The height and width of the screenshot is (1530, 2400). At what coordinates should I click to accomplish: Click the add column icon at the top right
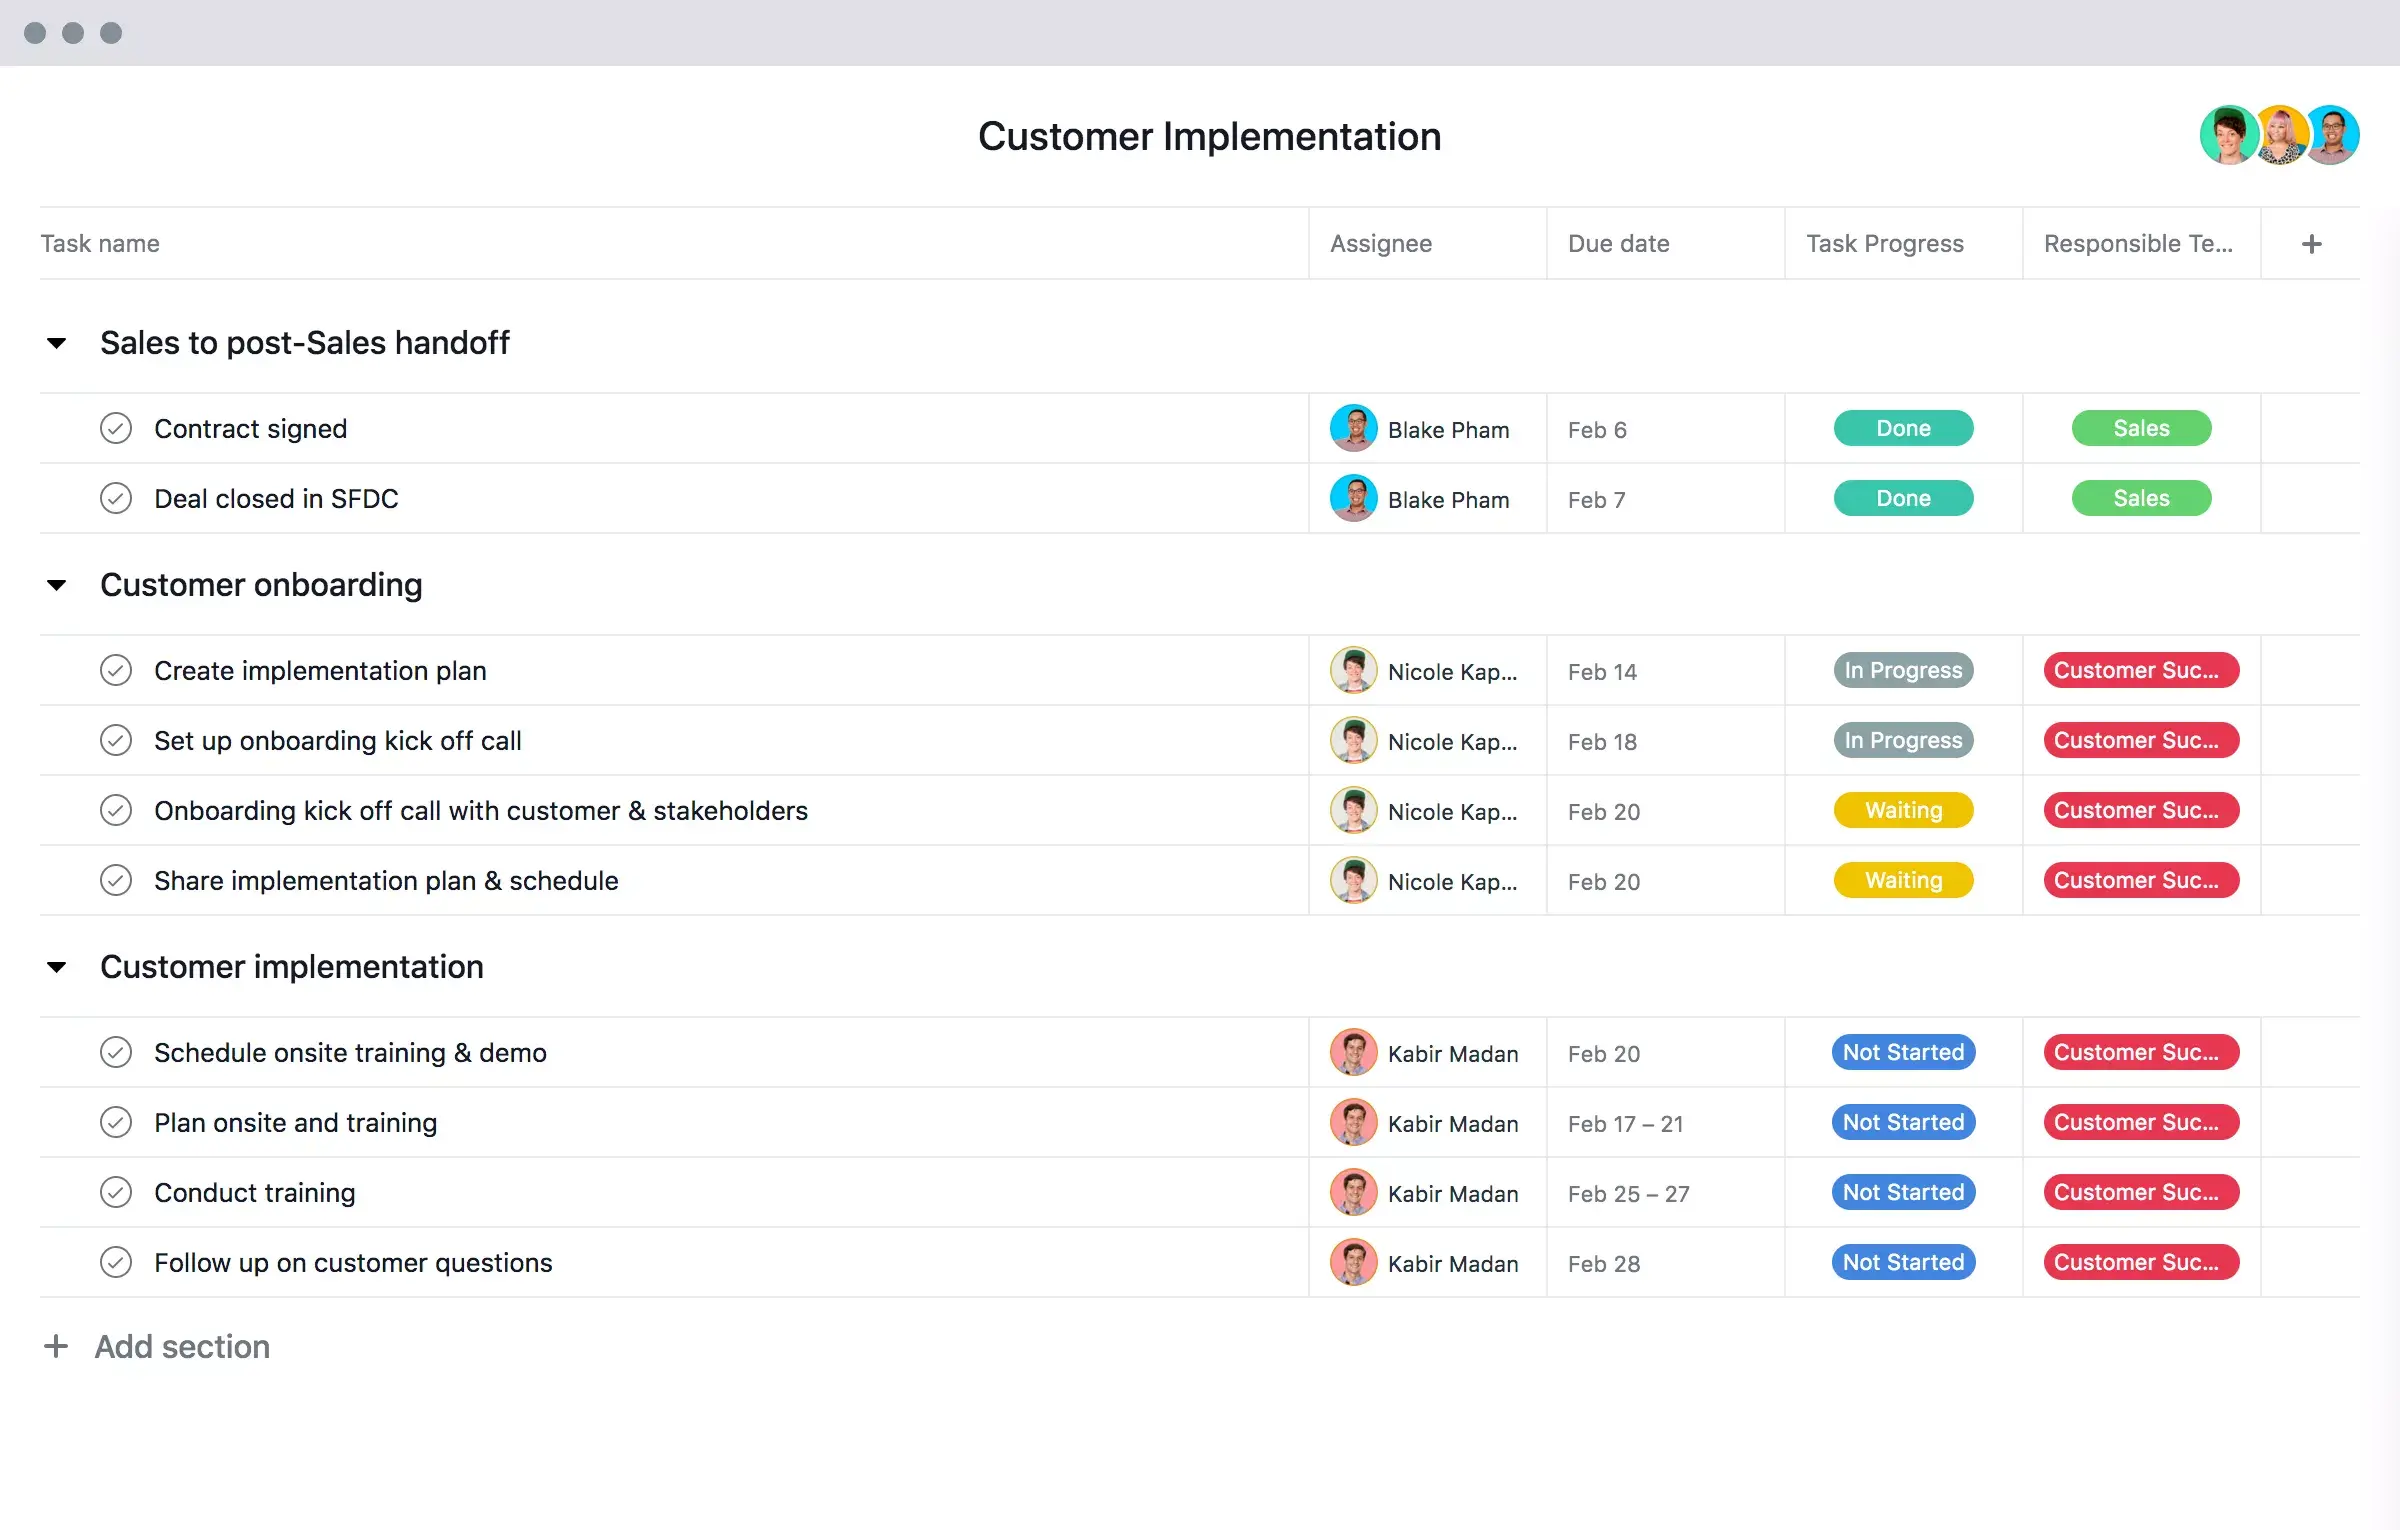(x=2311, y=243)
